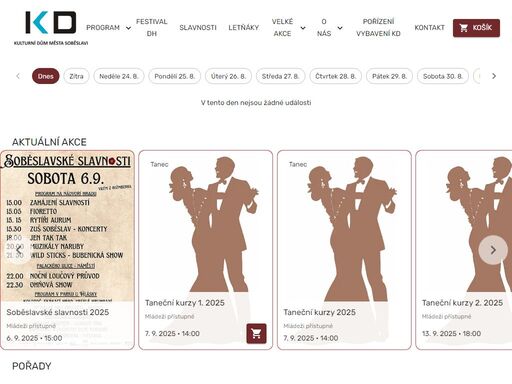Open the Program menu item
The width and height of the screenshot is (512, 384).
pyautogui.click(x=103, y=28)
